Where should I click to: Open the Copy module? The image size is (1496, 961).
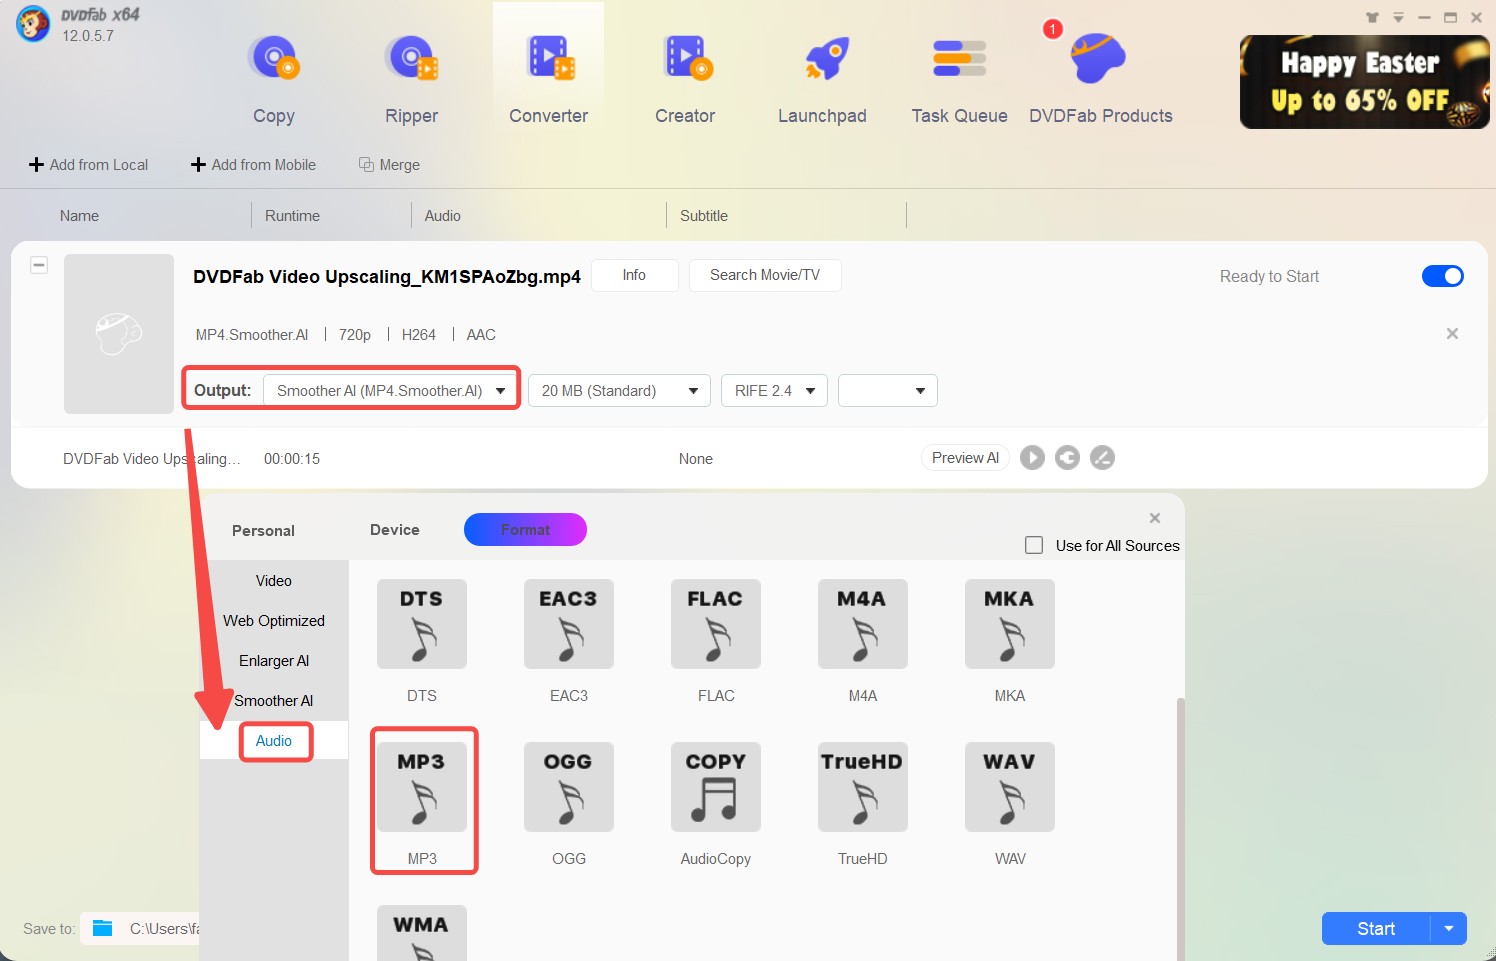273,80
